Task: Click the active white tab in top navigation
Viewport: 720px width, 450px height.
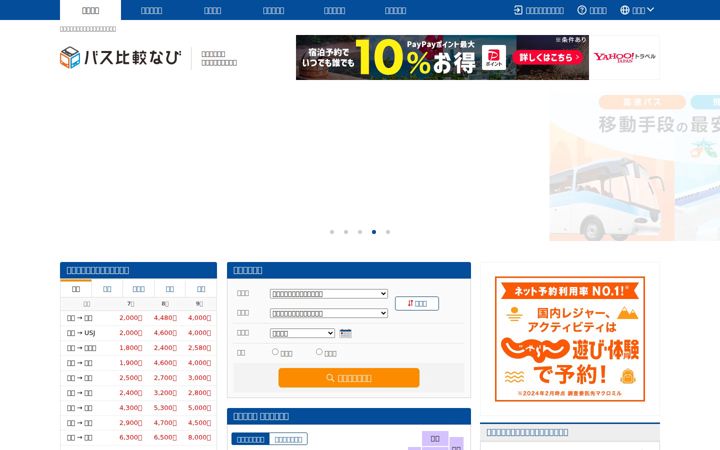Action: (x=90, y=10)
